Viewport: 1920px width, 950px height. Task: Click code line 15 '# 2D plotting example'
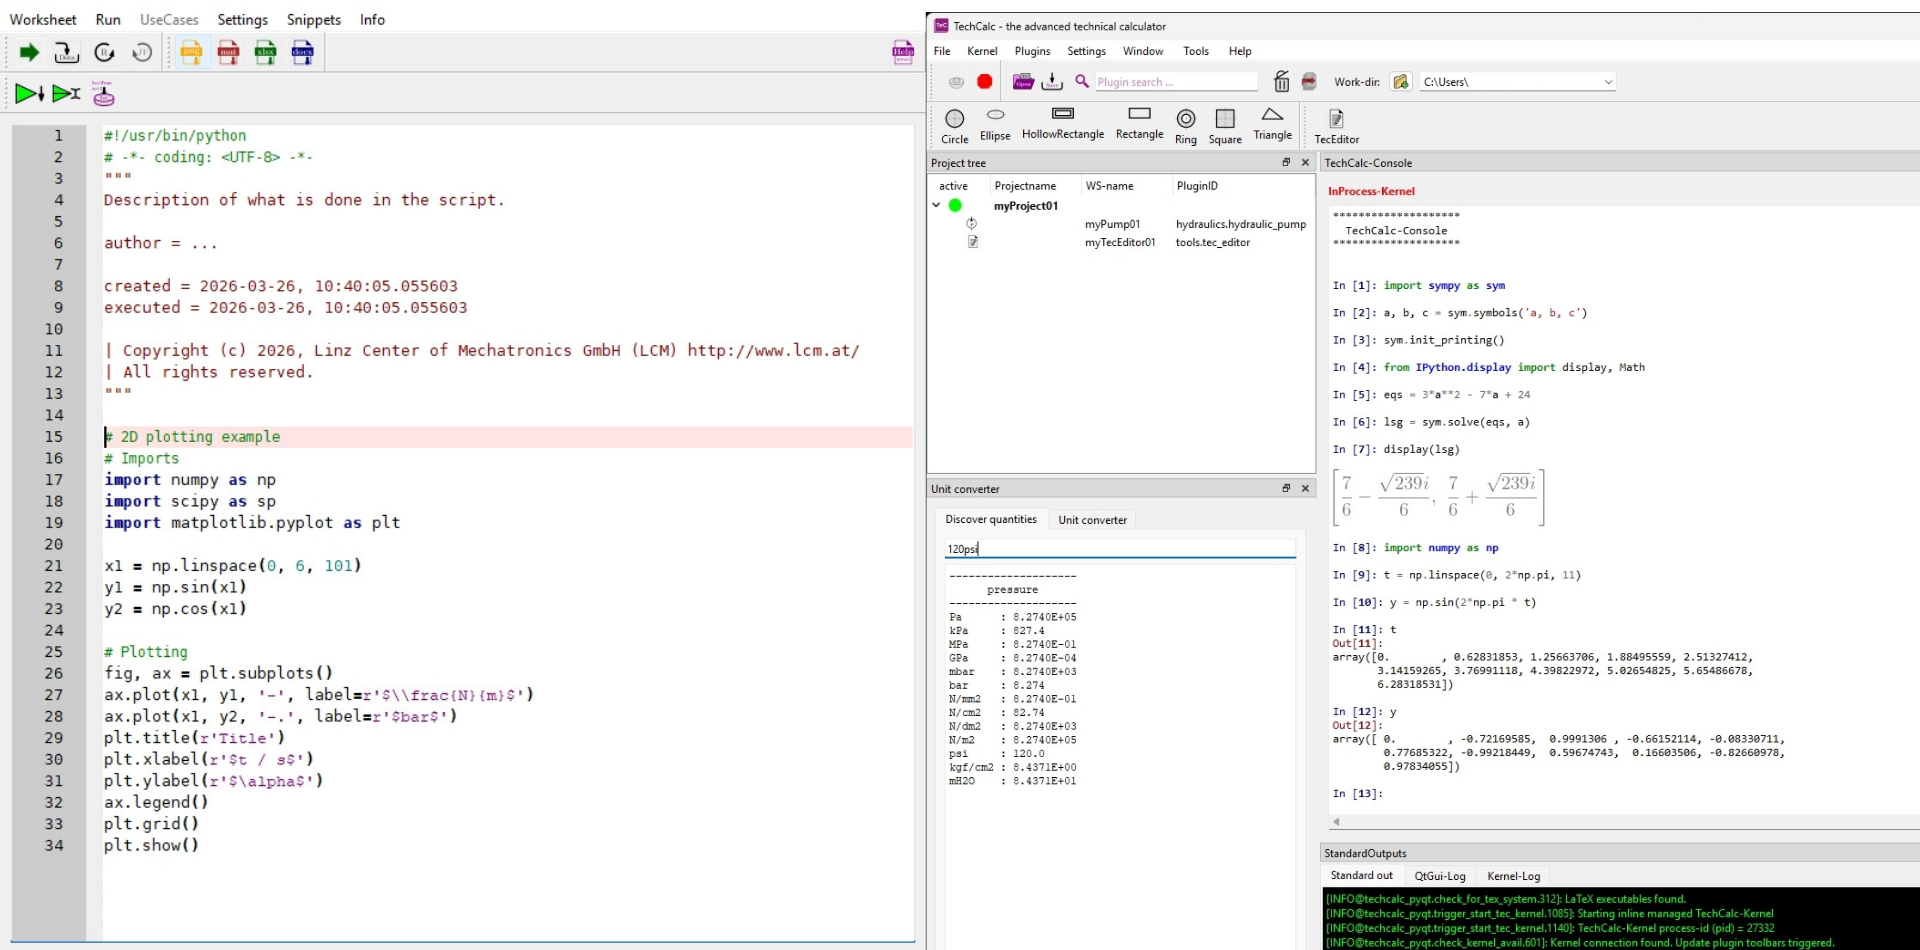pyautogui.click(x=192, y=437)
